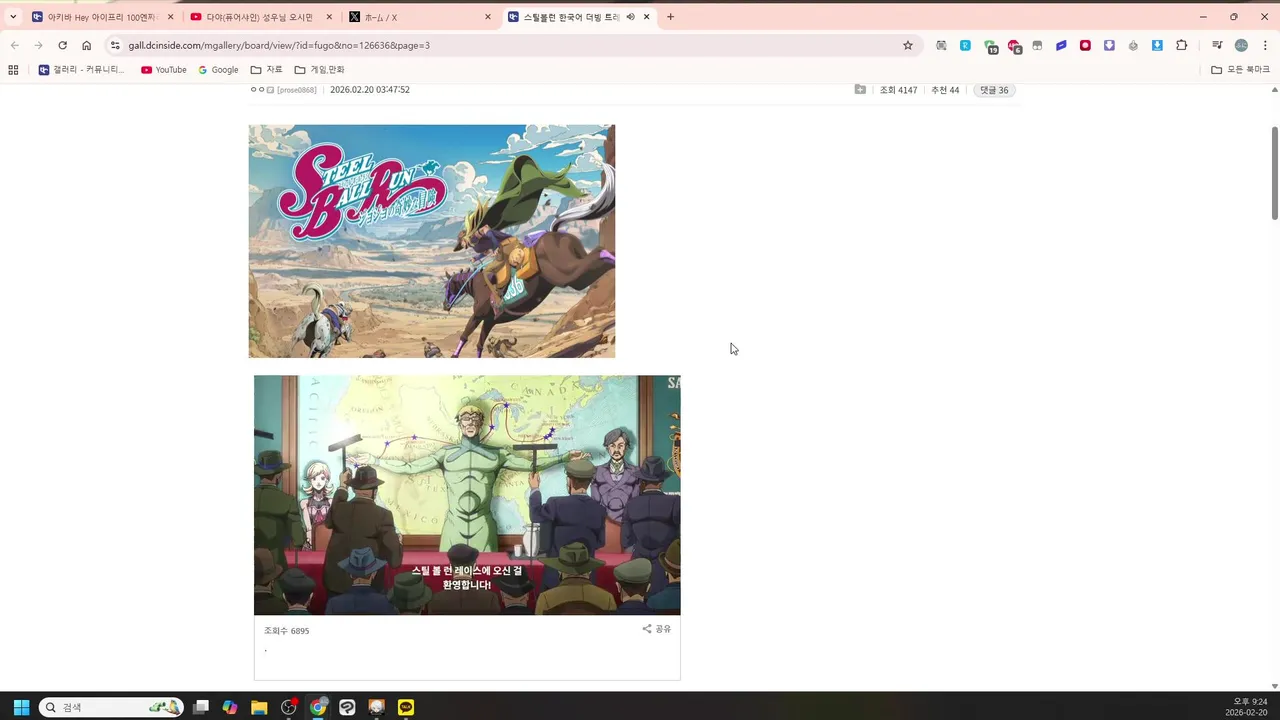Screen dimensions: 1280x720
Task: Open Task View in the taskbar
Action: coord(201,707)
